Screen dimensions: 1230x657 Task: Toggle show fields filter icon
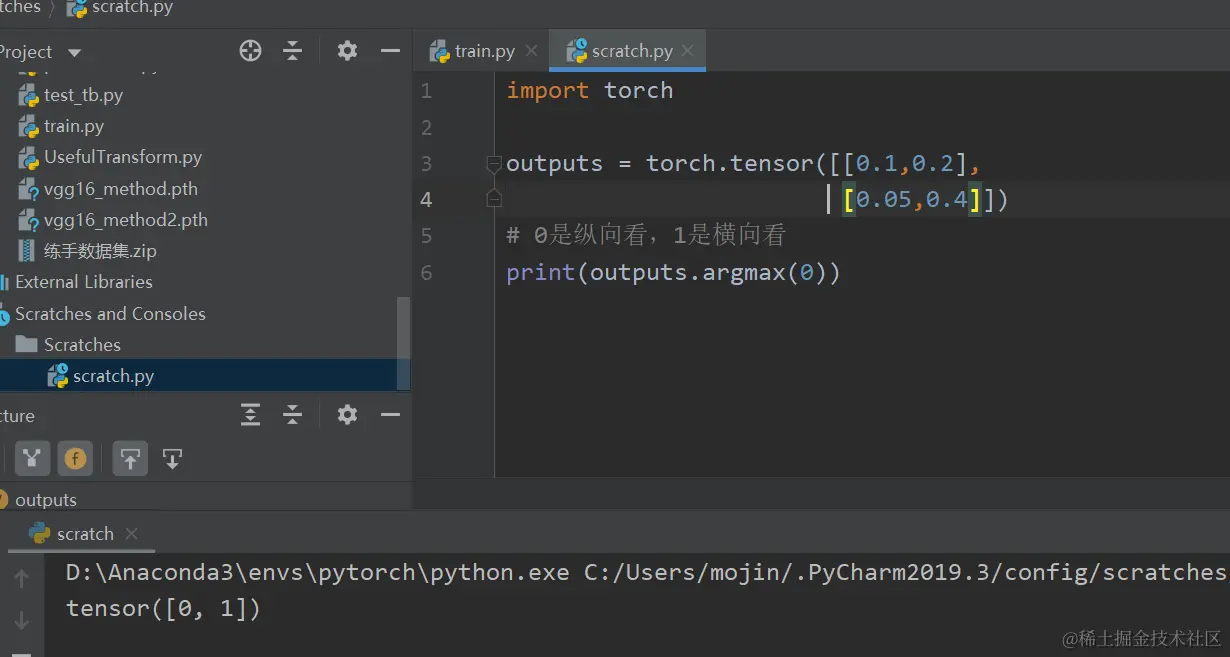click(x=75, y=459)
